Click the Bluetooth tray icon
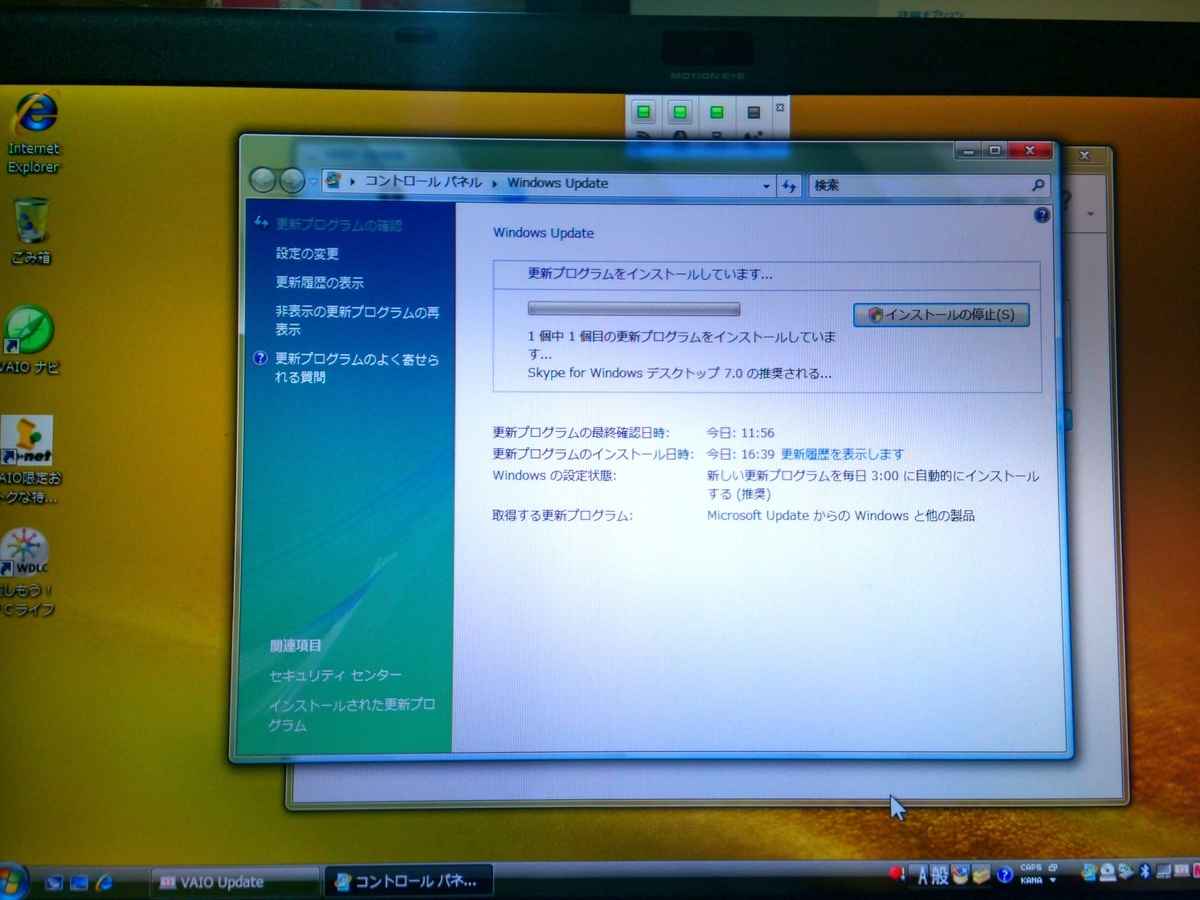 pos(1146,873)
